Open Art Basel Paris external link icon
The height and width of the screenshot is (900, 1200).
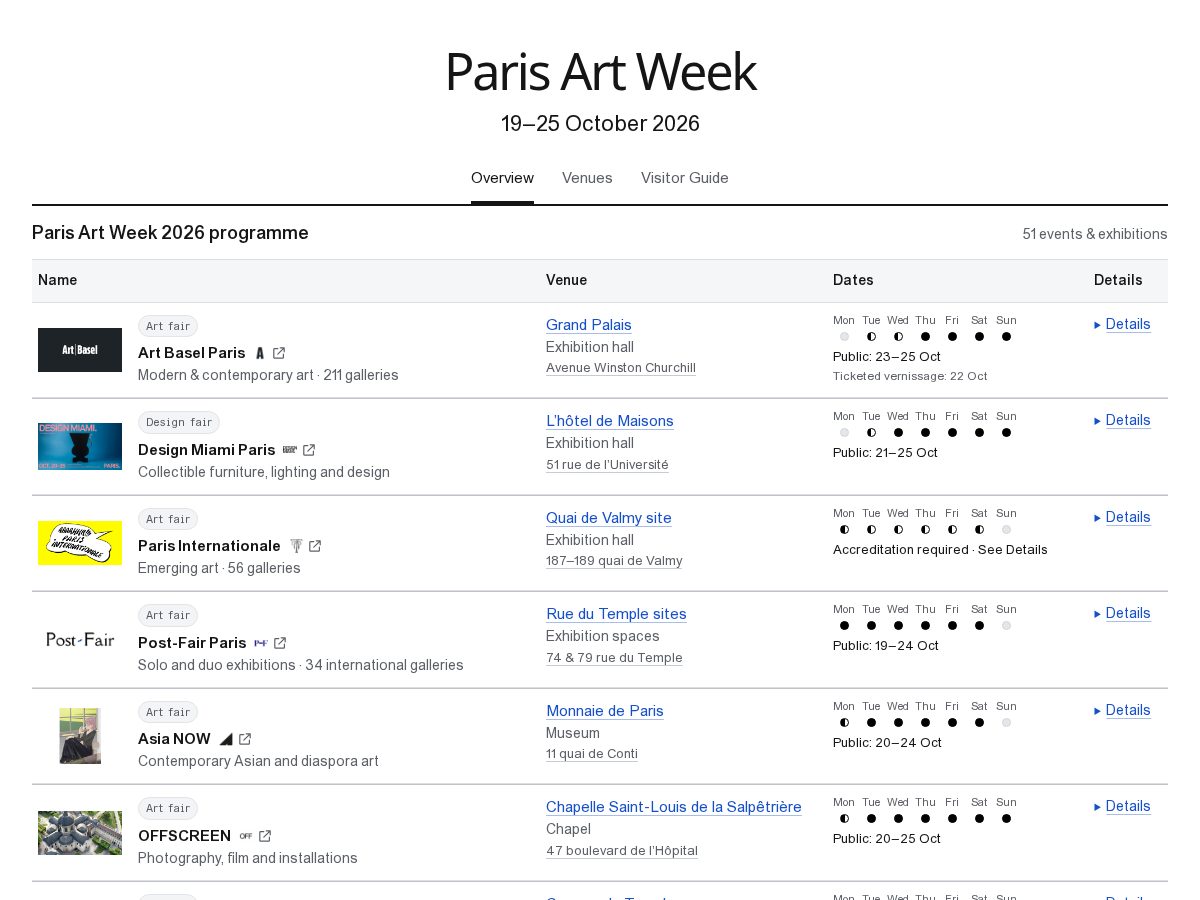click(x=279, y=353)
